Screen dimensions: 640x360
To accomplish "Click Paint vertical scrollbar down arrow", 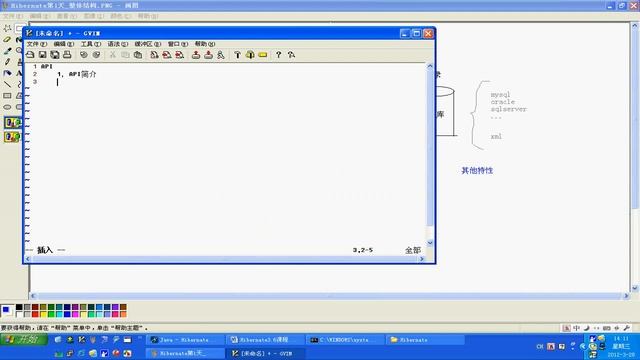I will click(x=635, y=288).
